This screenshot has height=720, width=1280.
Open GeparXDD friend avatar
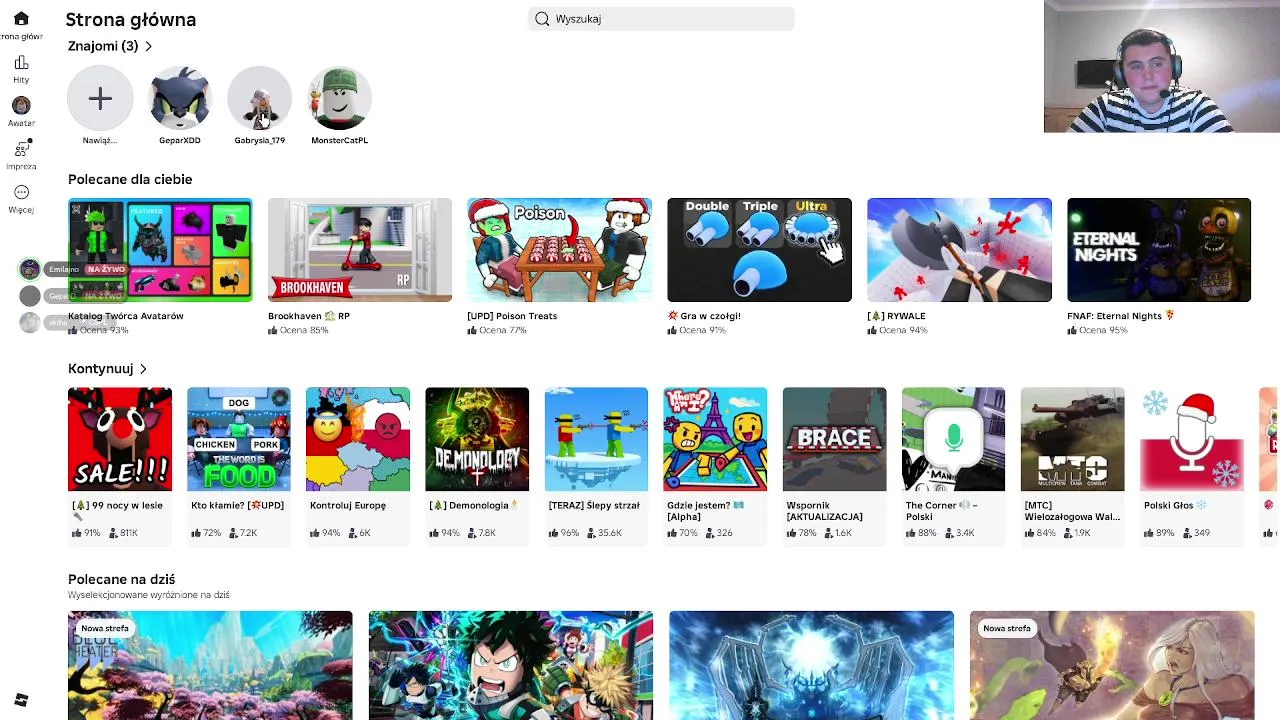[180, 98]
